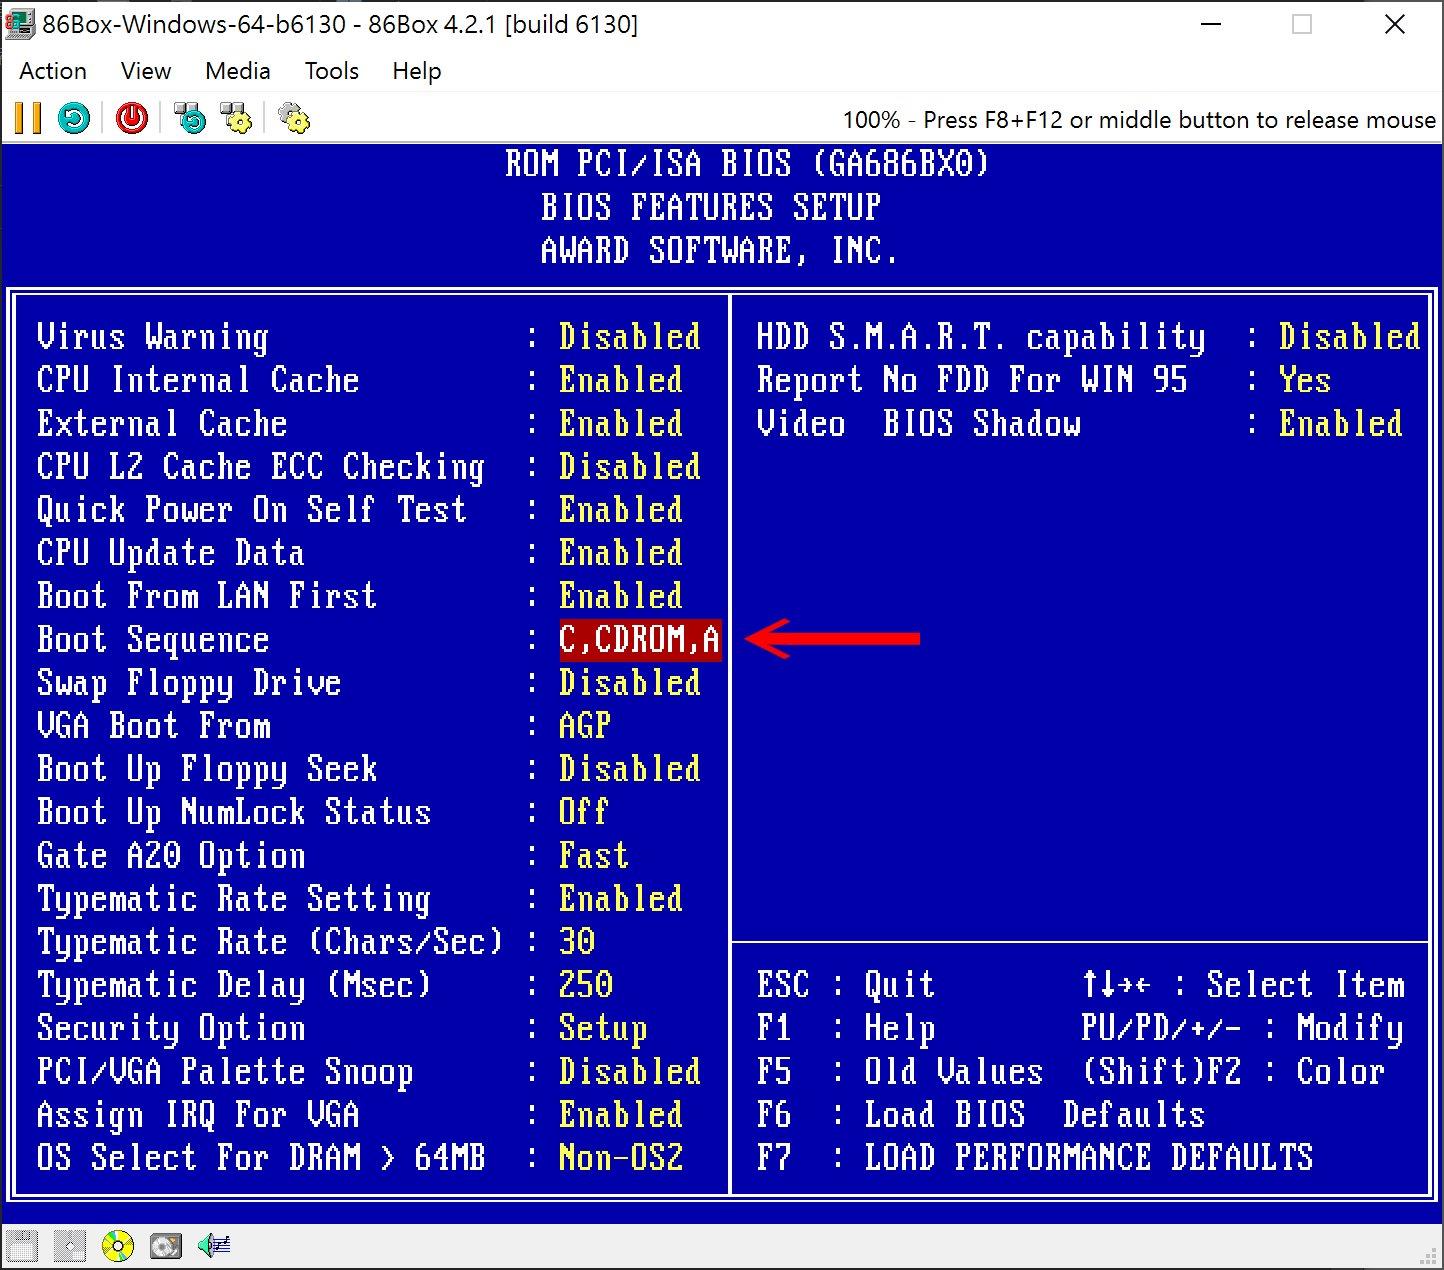Viewport: 1444px width, 1270px height.
Task: Click 'Disabled' value of CPU L2 Cache ECC Checking
Action: coord(630,466)
